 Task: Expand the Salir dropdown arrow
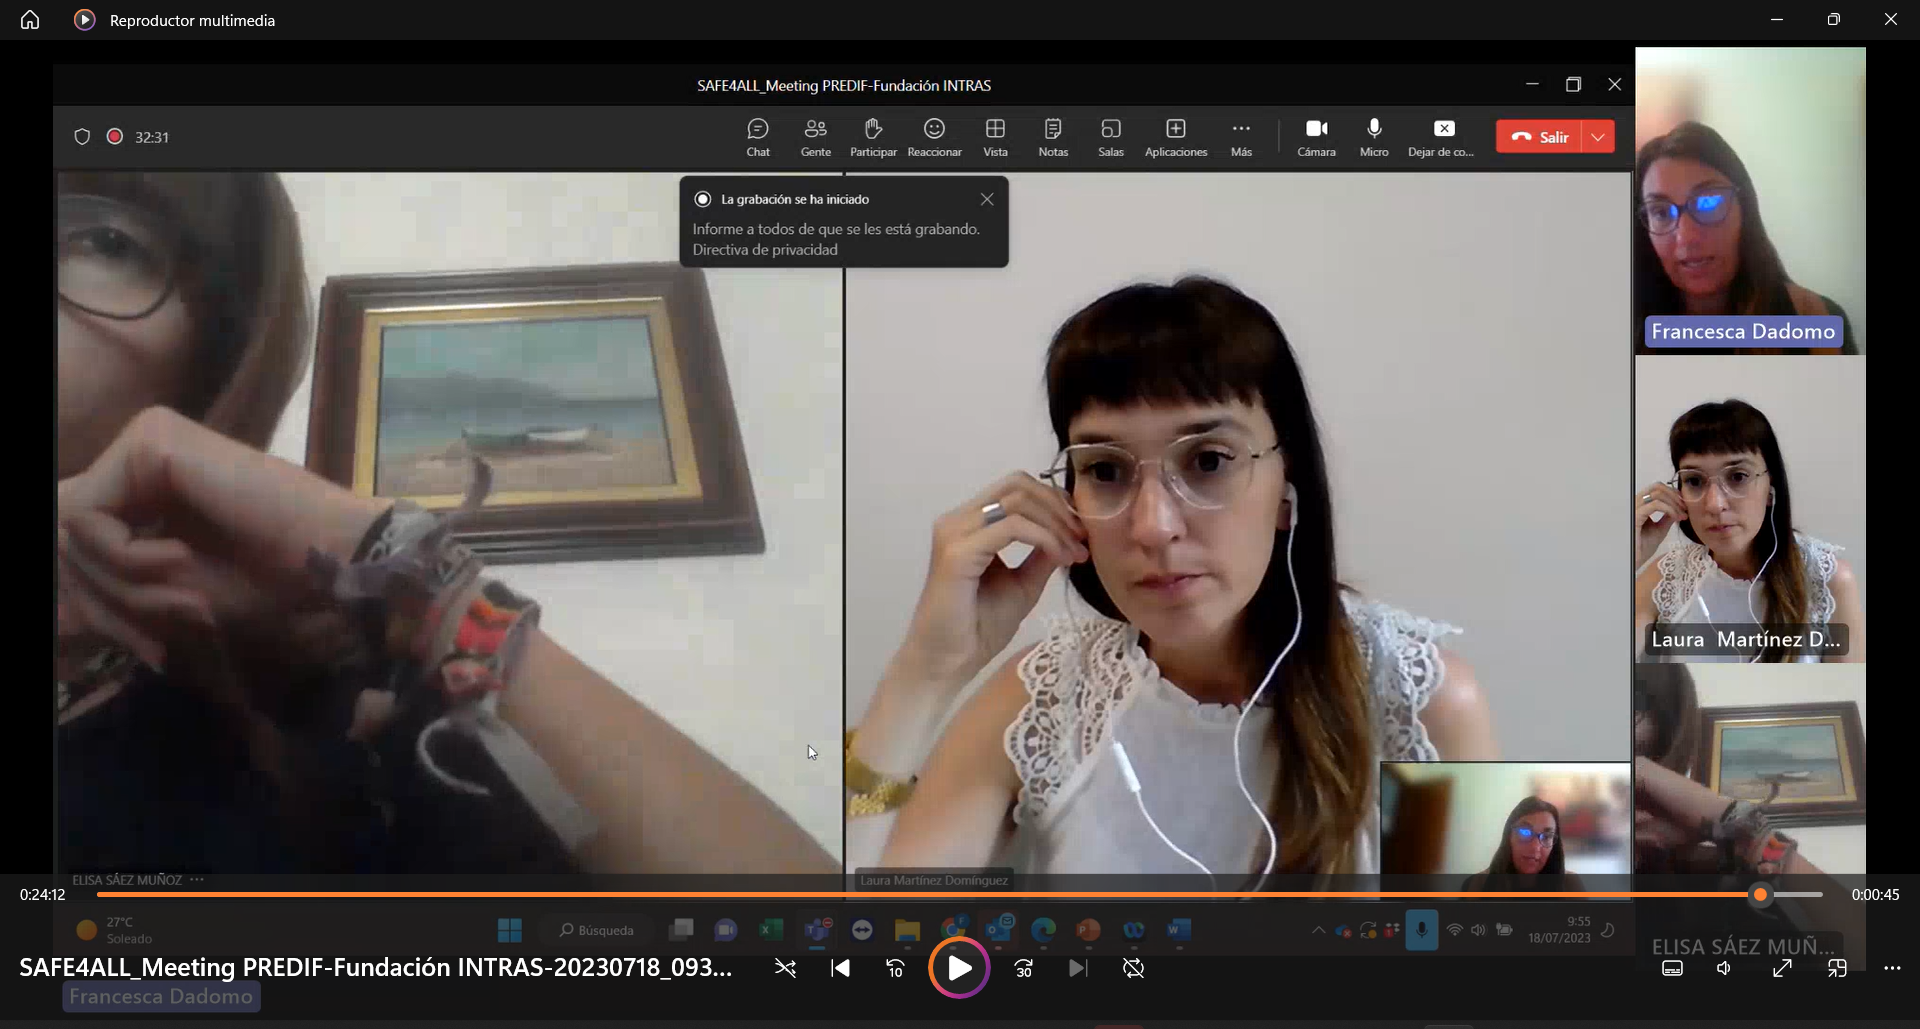1598,137
